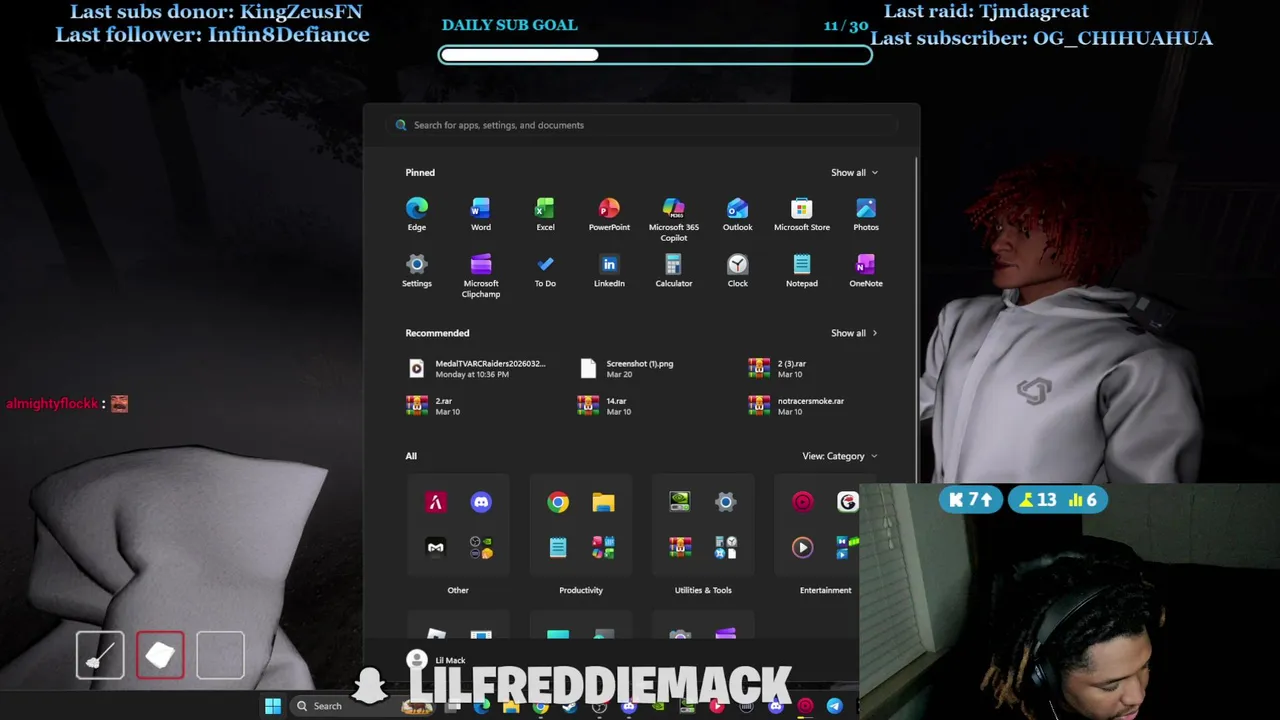The image size is (1280, 720).
Task: Open Microsoft 365 Copilot
Action: [x=673, y=219]
